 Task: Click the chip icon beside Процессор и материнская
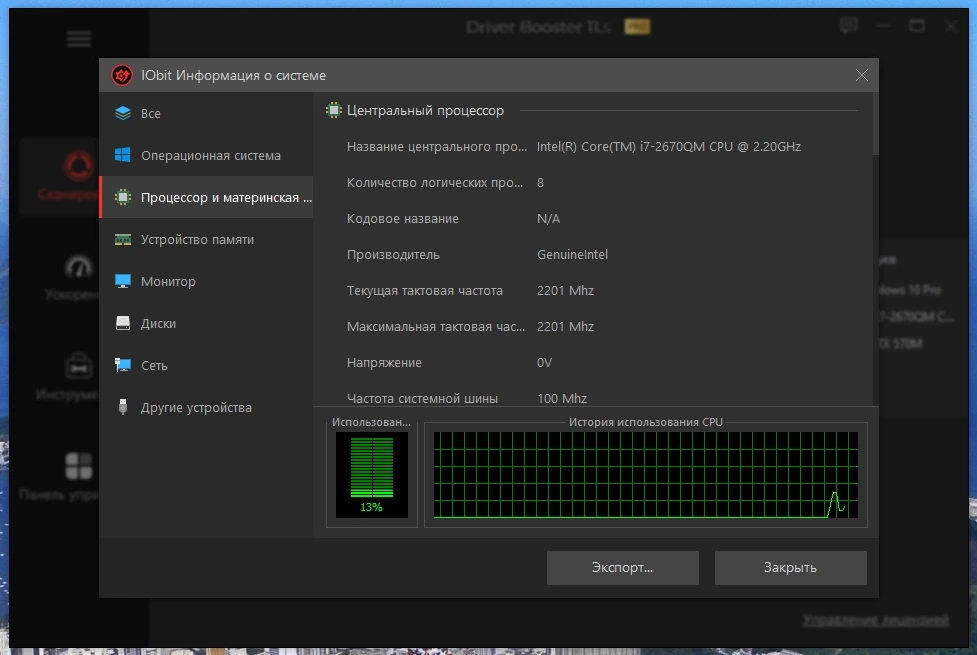point(123,197)
